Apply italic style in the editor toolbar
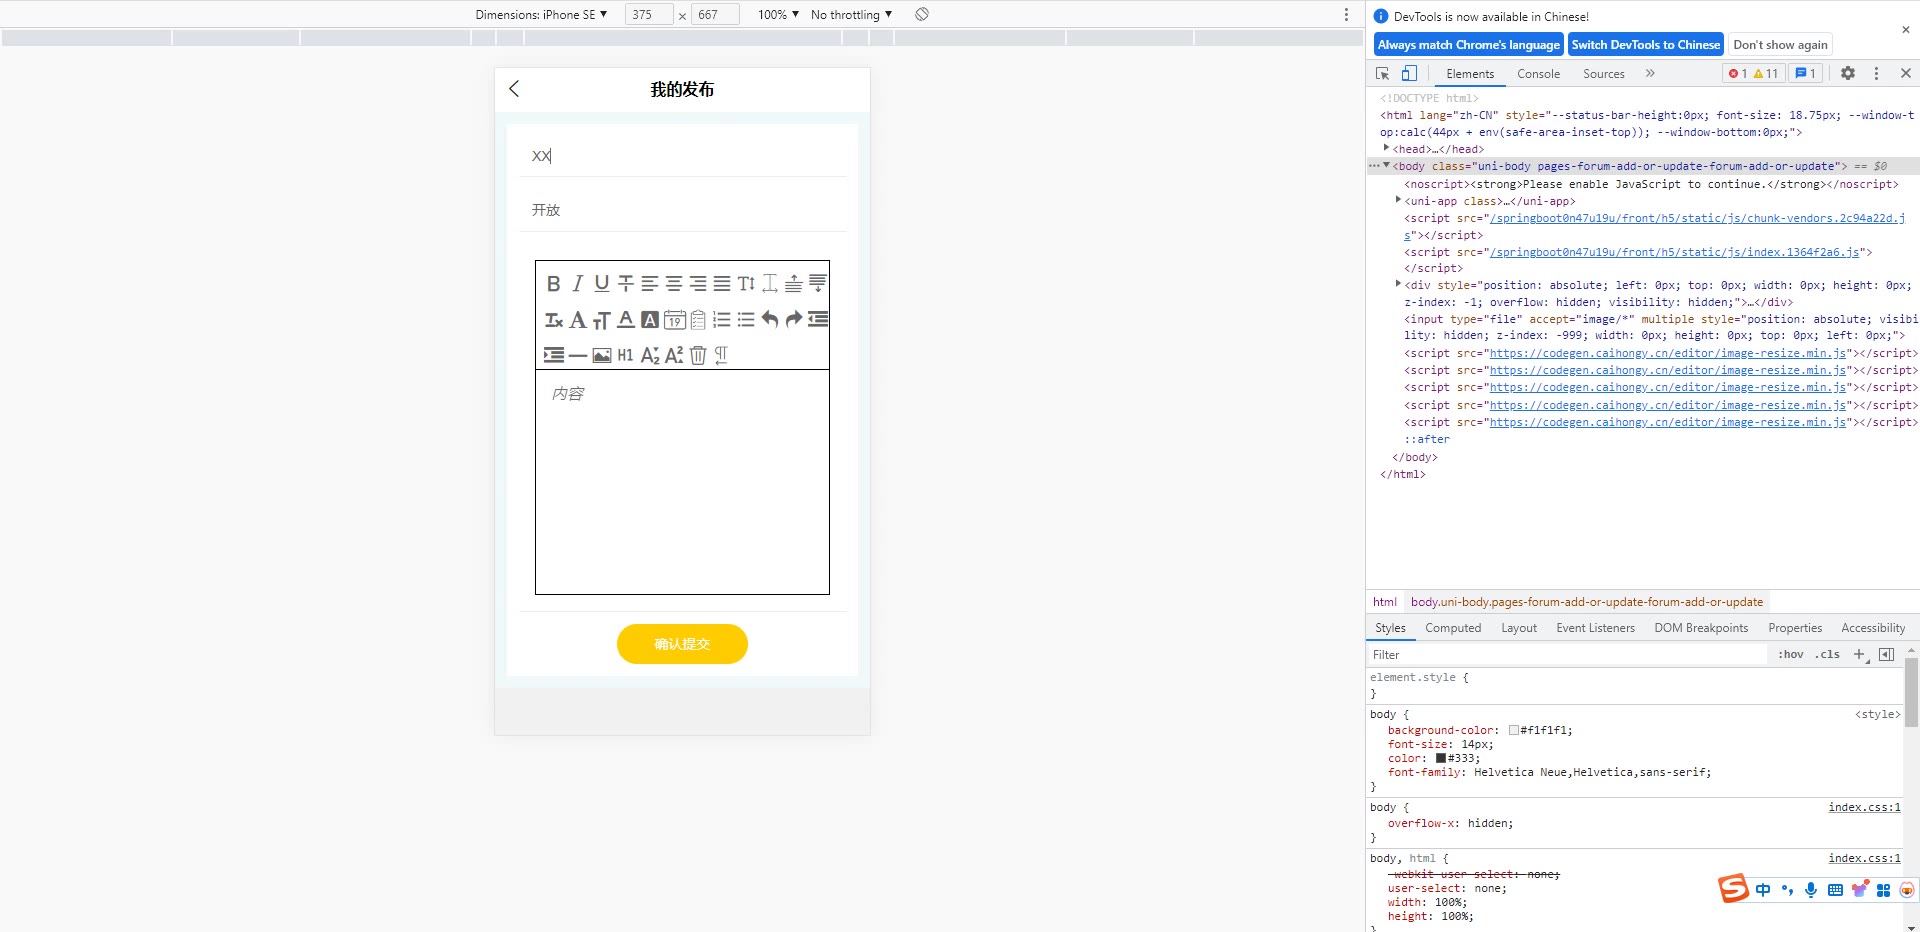 click(x=577, y=284)
